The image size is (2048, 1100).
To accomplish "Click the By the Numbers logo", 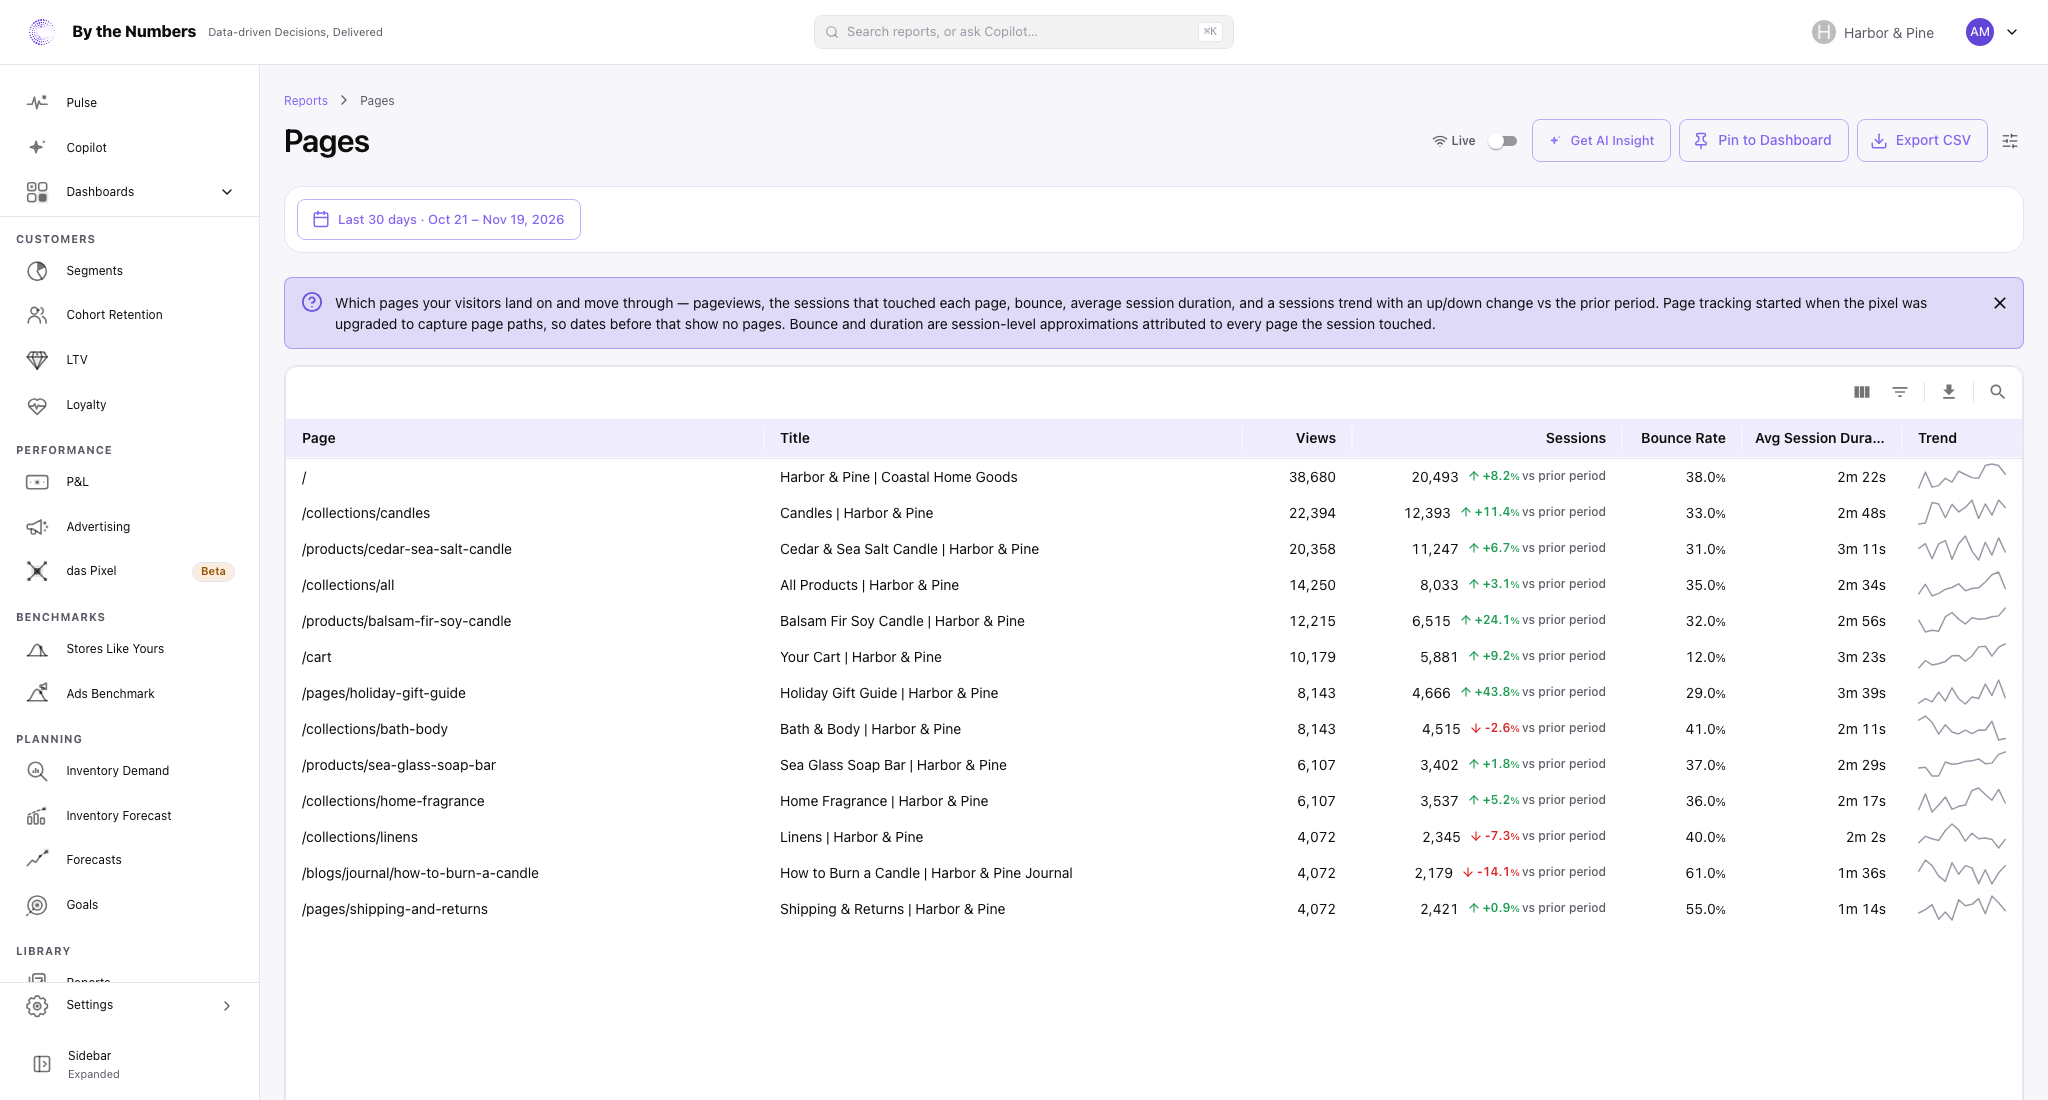I will [42, 32].
